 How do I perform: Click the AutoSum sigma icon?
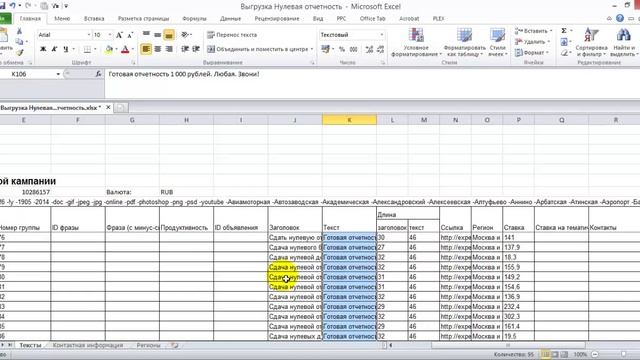[x=564, y=31]
